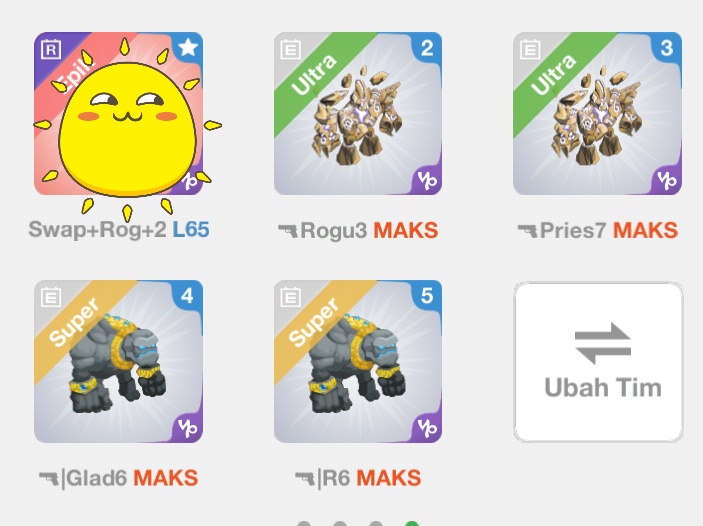The image size is (703, 526).
Task: Tap gun icon beside Rogu3 name
Action: coord(287,231)
